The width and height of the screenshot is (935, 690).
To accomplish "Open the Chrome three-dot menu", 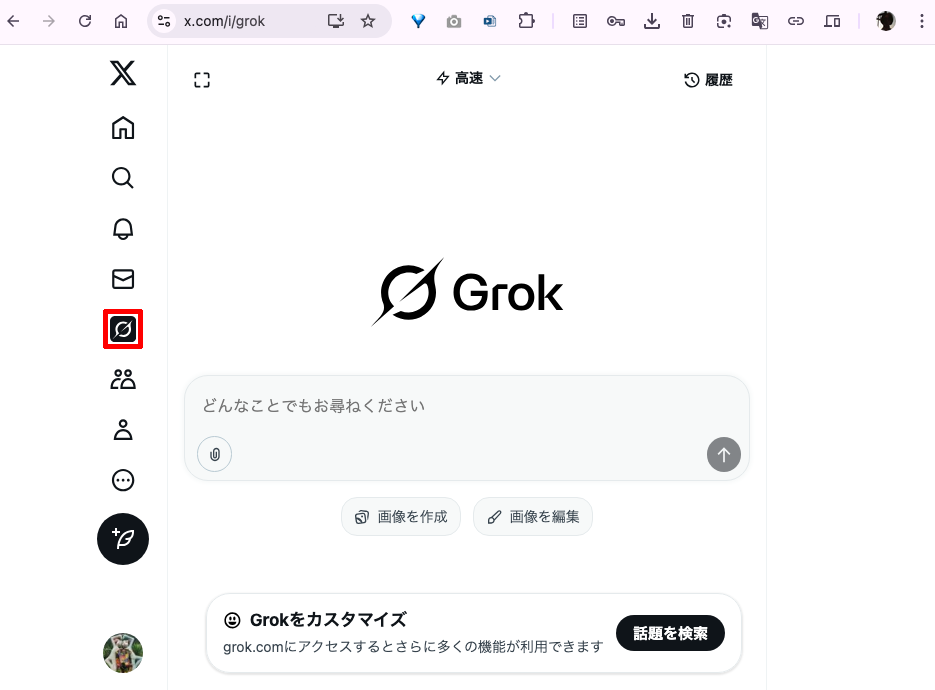I will pos(922,21).
